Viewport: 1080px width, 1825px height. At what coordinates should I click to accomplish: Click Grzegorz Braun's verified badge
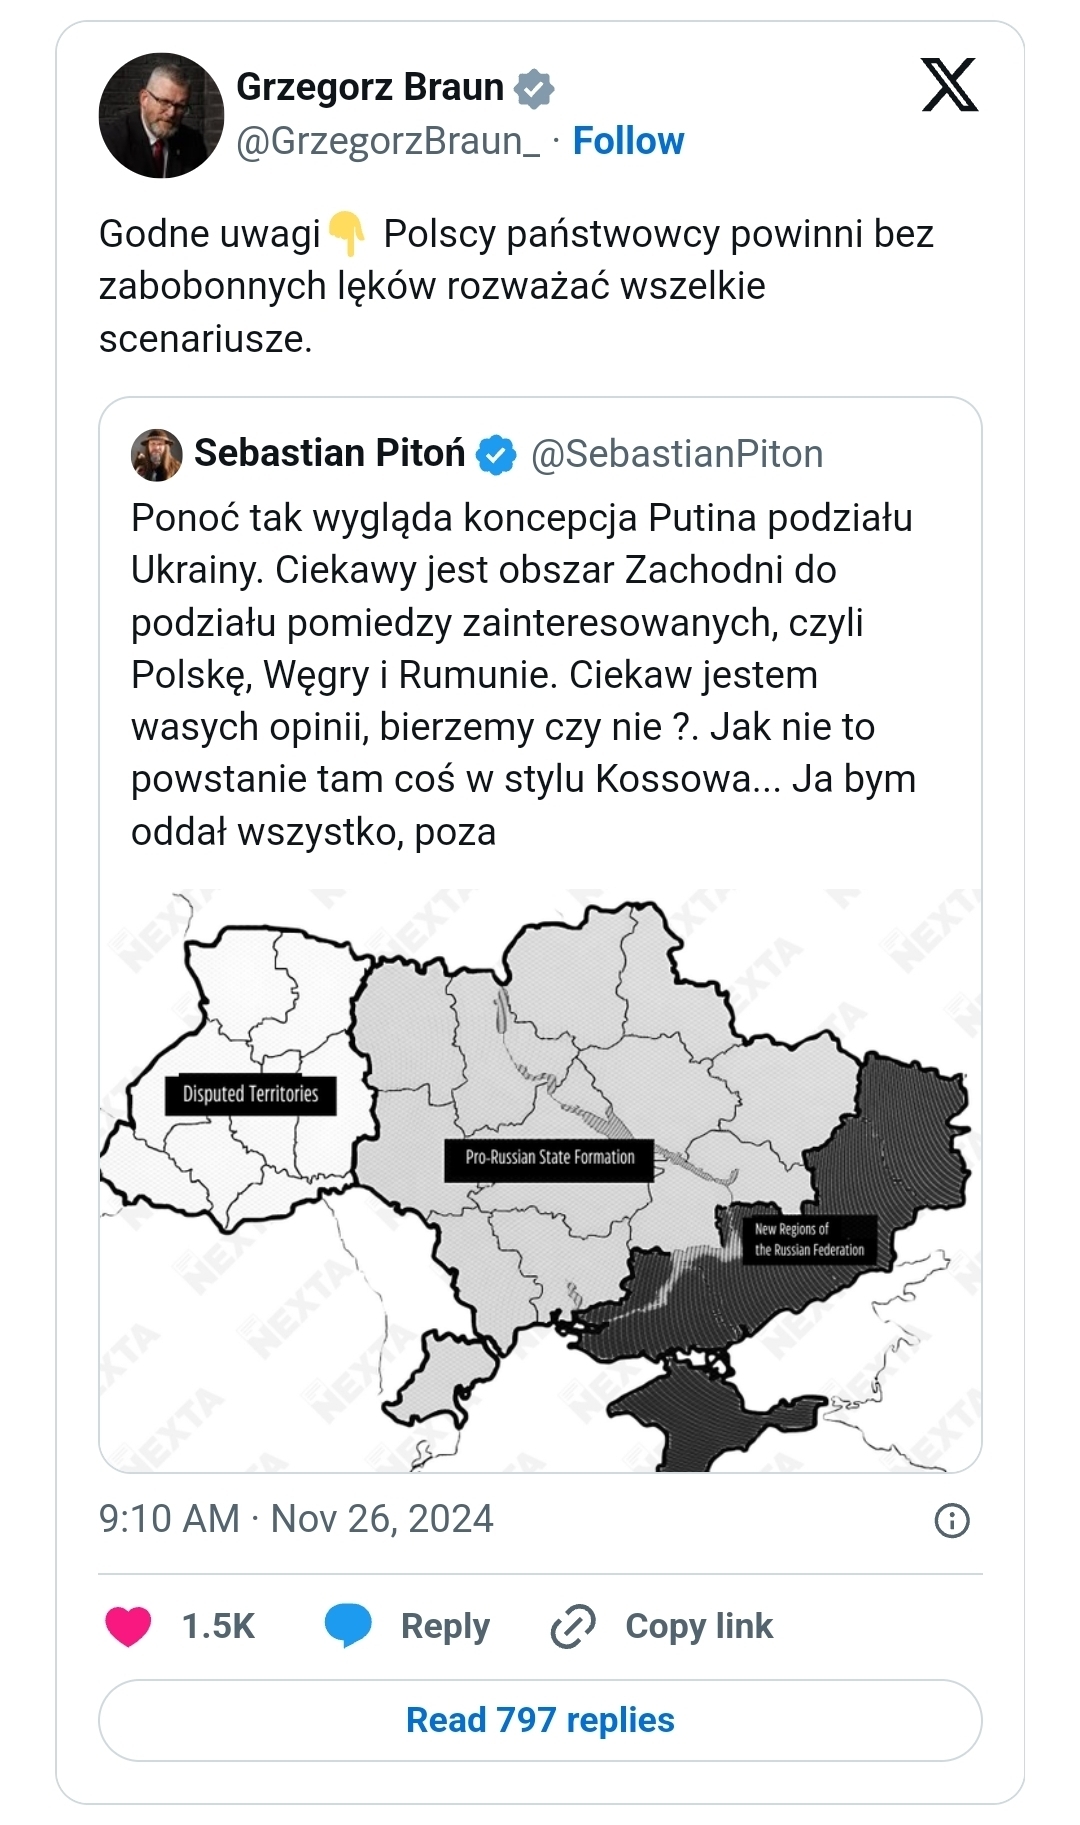click(x=534, y=88)
